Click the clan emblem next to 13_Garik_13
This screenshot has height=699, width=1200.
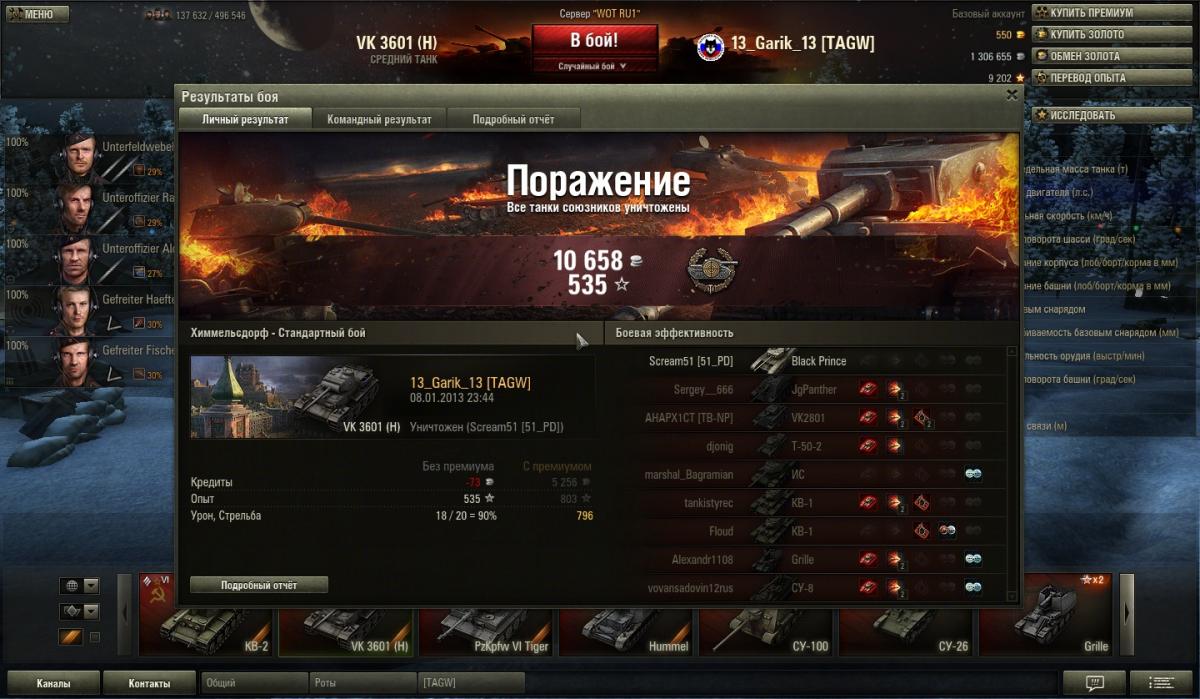pos(710,45)
